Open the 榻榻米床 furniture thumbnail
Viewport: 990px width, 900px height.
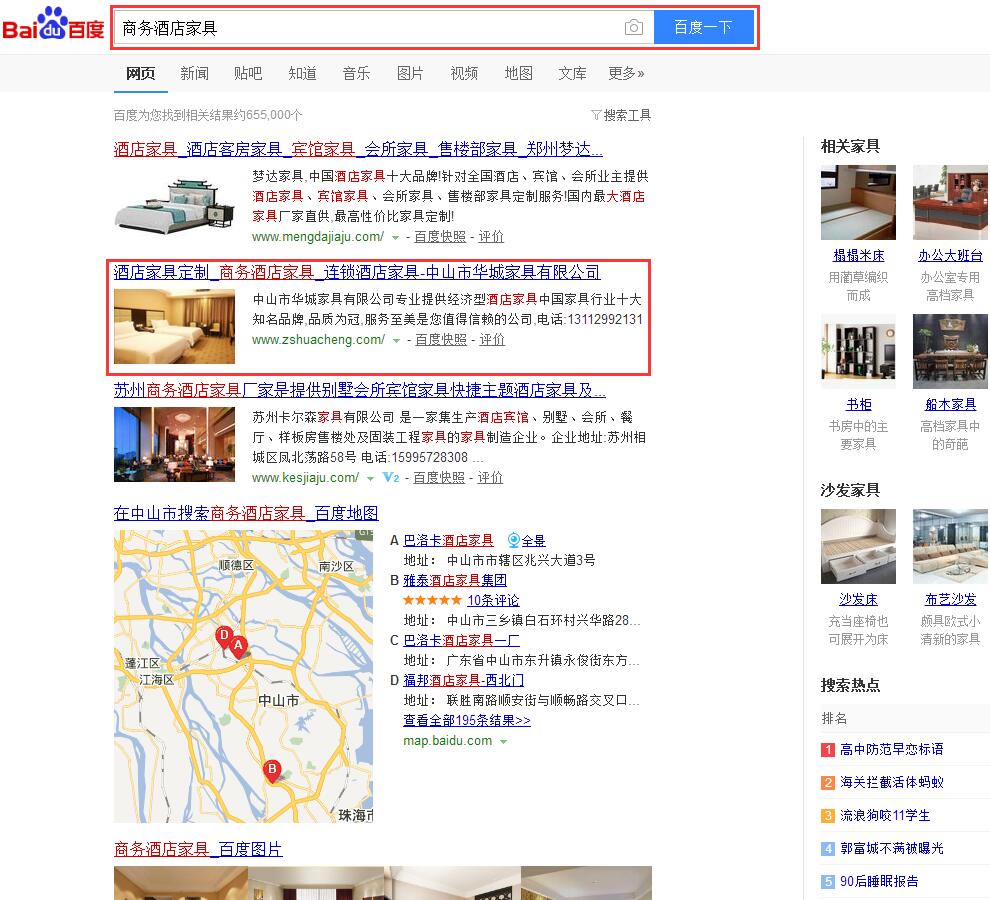click(x=858, y=203)
